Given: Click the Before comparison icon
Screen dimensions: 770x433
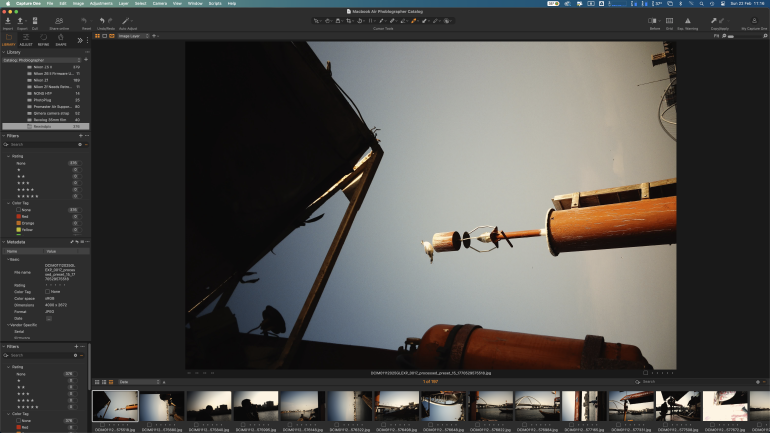Looking at the screenshot, I should pos(654,20).
